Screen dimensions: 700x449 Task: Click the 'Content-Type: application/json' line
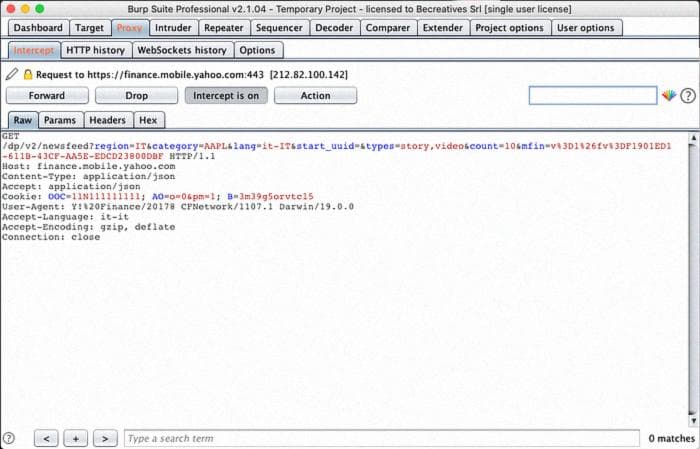click(x=88, y=176)
